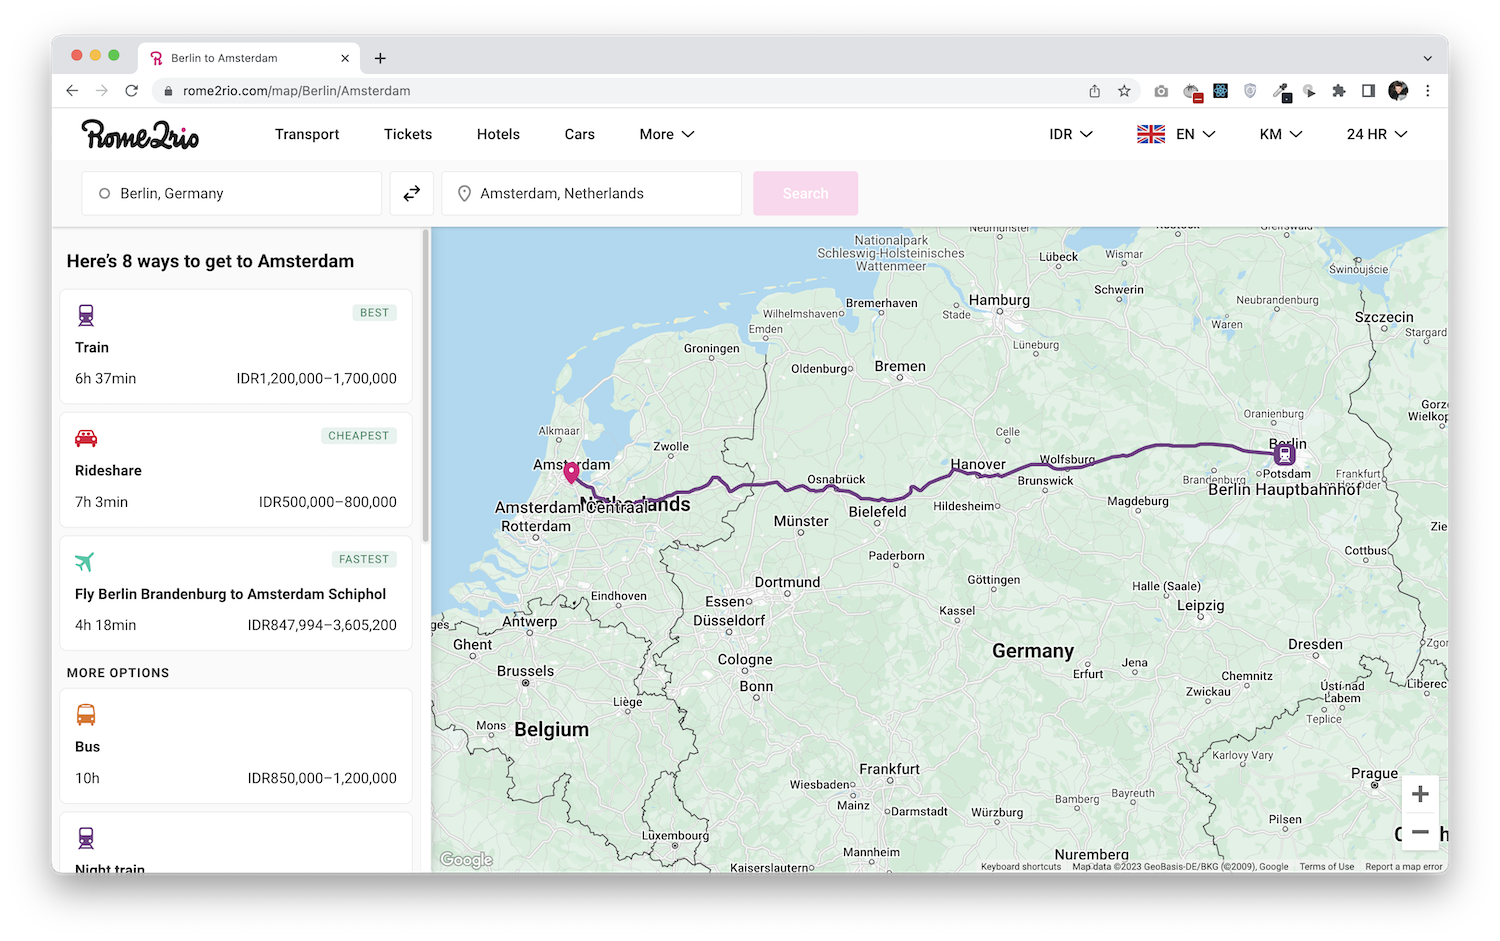Viewport: 1500px width, 941px height.
Task: Reload the page
Action: tap(131, 91)
